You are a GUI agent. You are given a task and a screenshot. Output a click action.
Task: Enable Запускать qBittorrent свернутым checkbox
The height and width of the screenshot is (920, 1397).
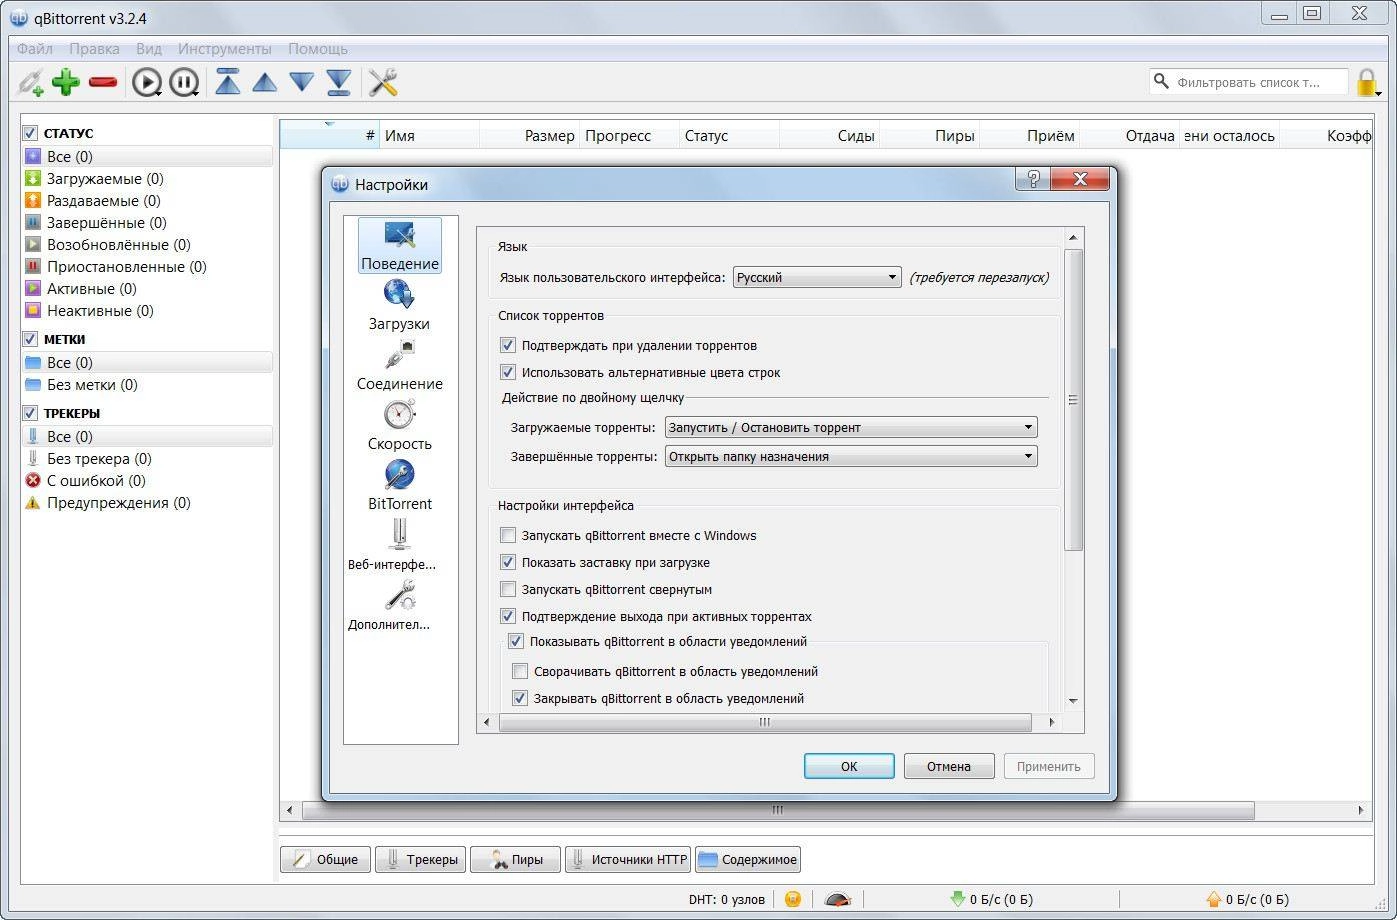coord(508,590)
